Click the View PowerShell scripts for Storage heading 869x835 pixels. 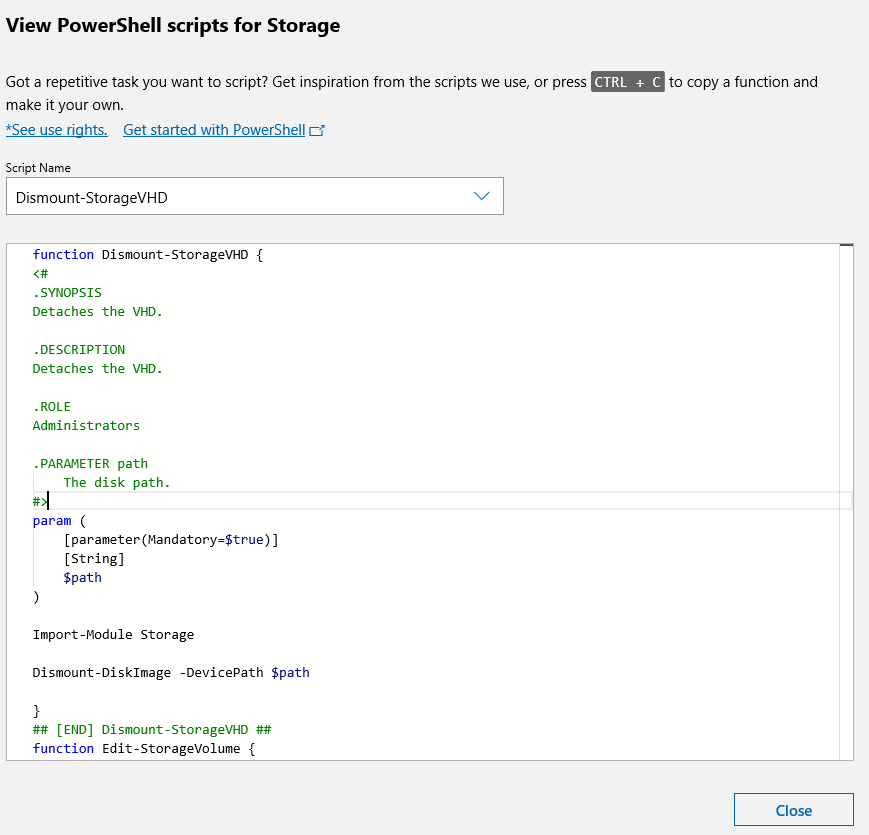pos(173,25)
